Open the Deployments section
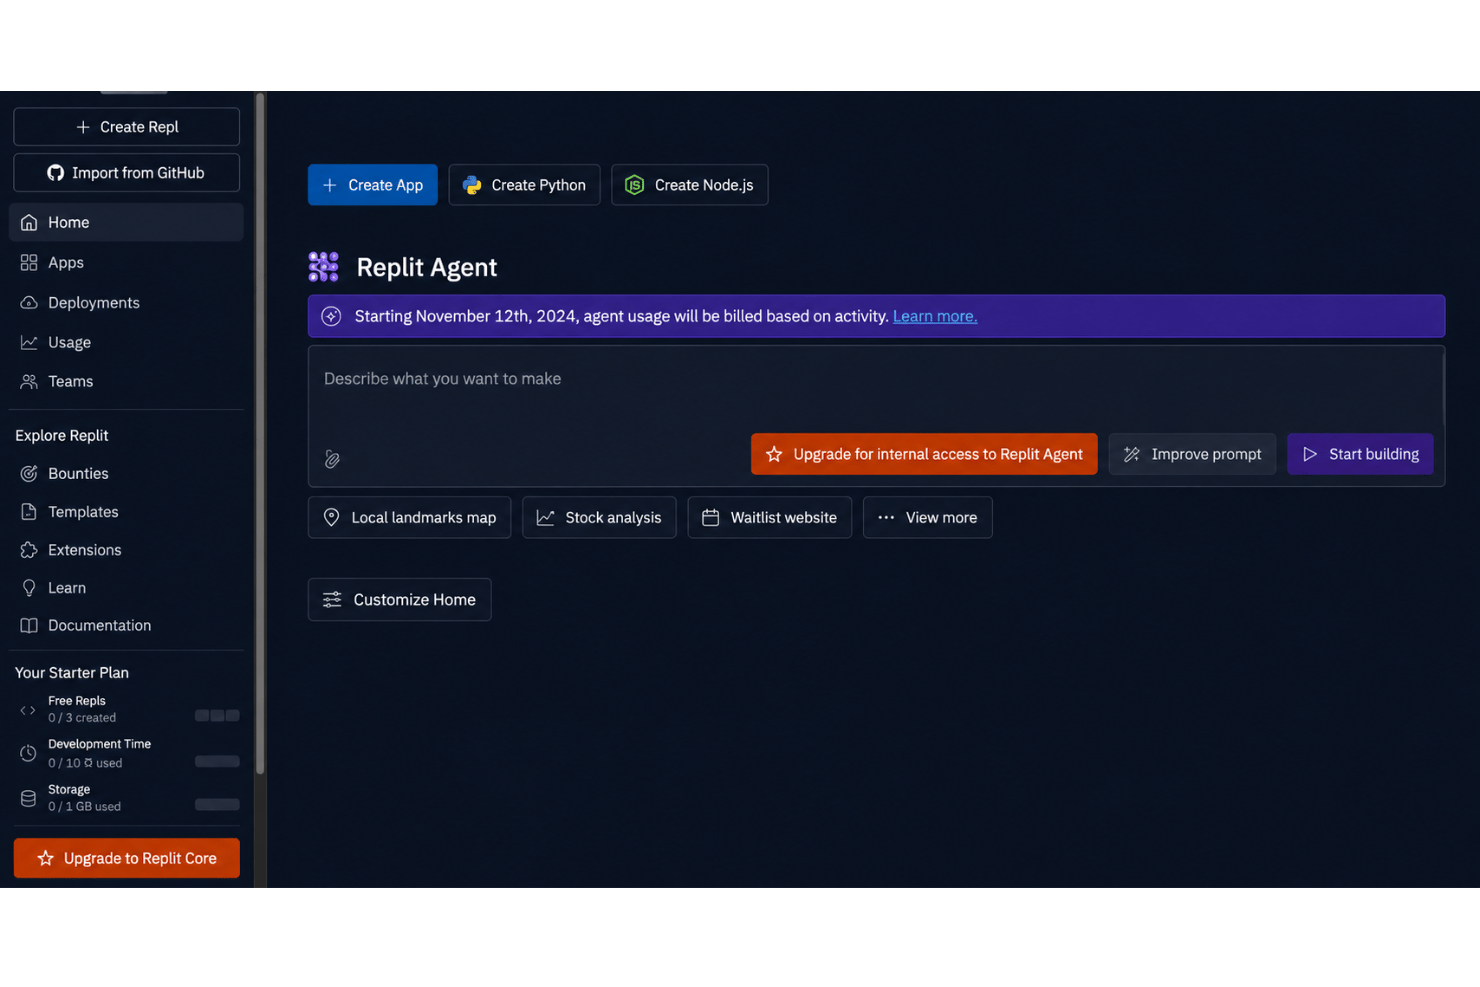 point(126,302)
